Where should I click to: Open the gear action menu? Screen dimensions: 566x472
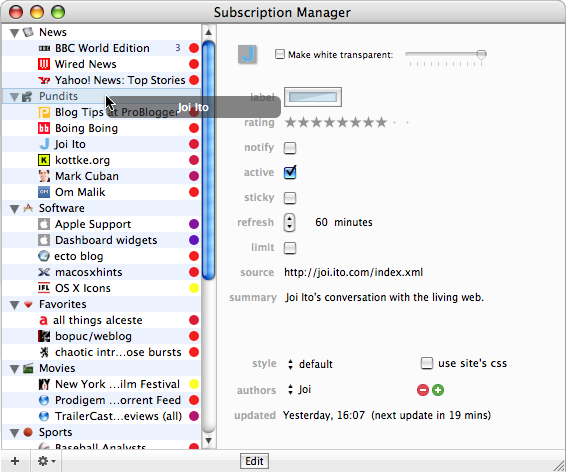point(46,461)
